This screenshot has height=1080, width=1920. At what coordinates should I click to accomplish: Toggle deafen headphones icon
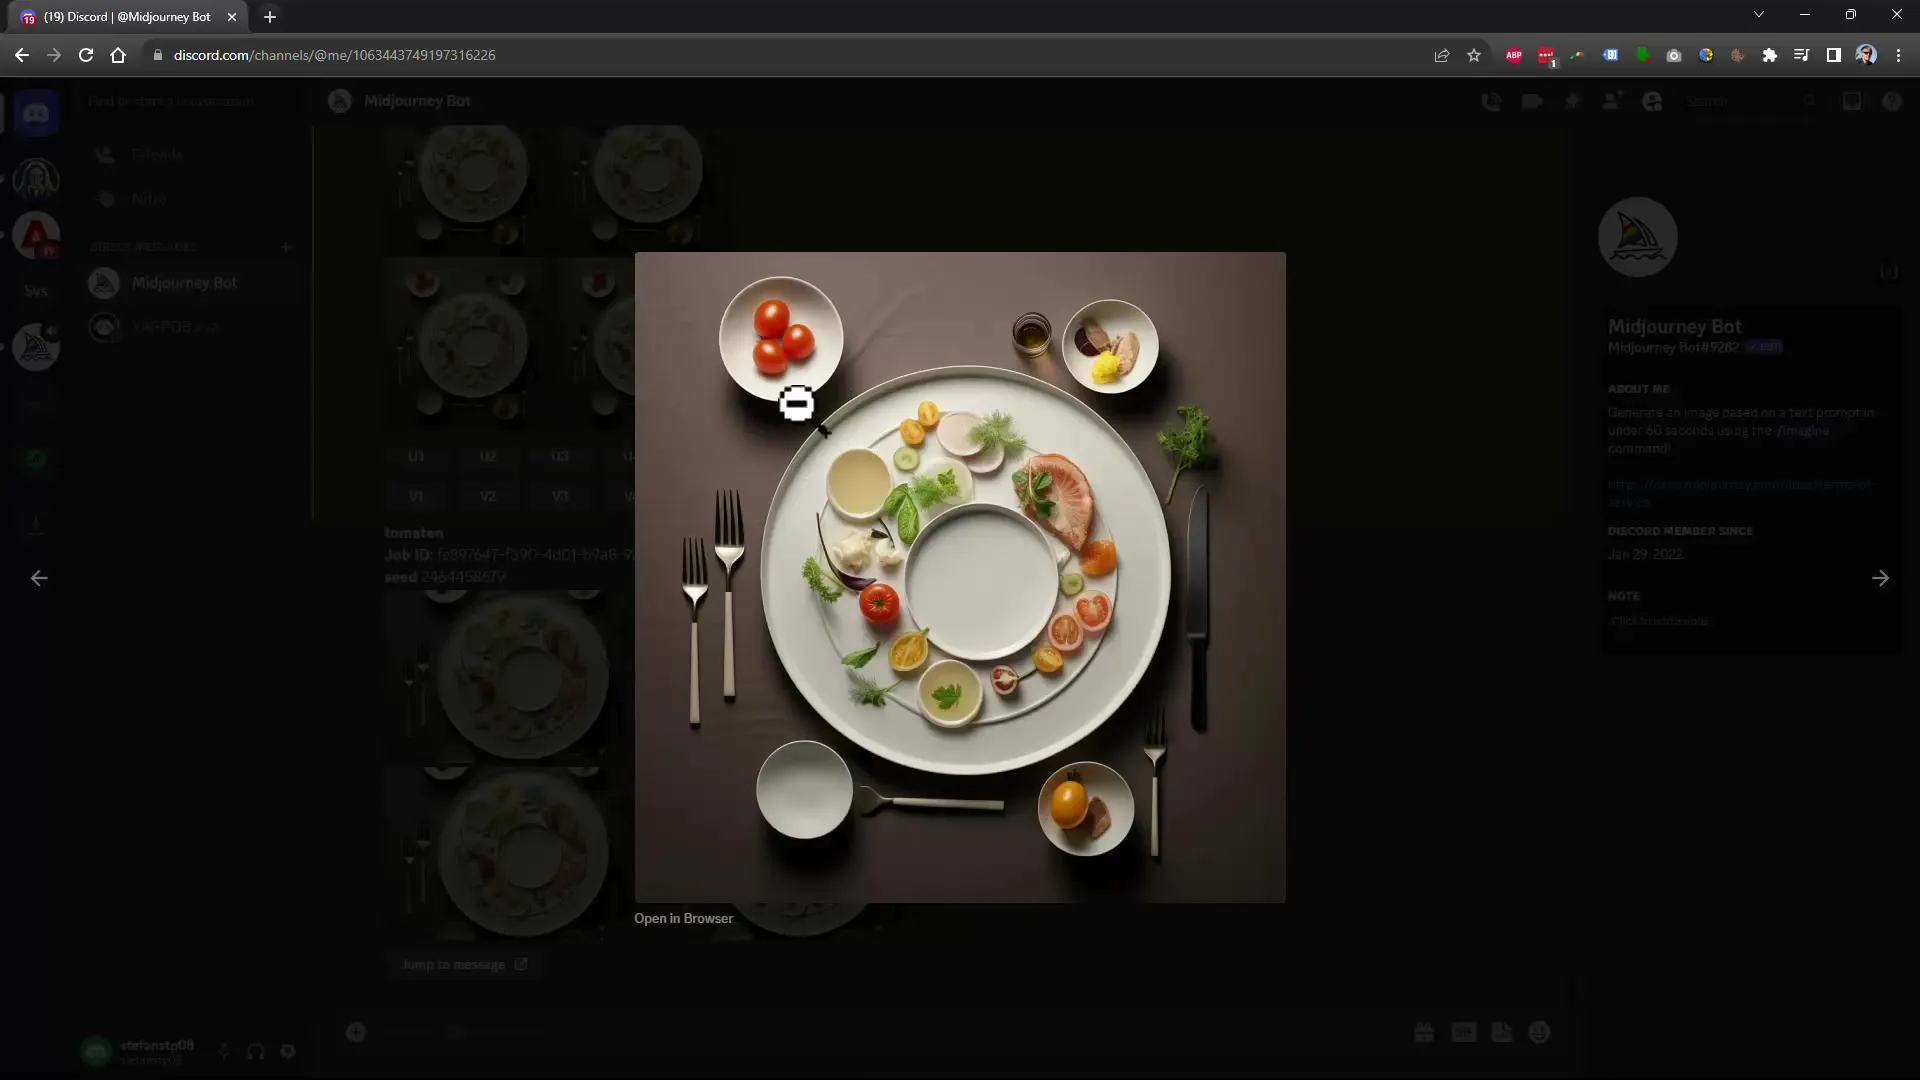pyautogui.click(x=256, y=1051)
